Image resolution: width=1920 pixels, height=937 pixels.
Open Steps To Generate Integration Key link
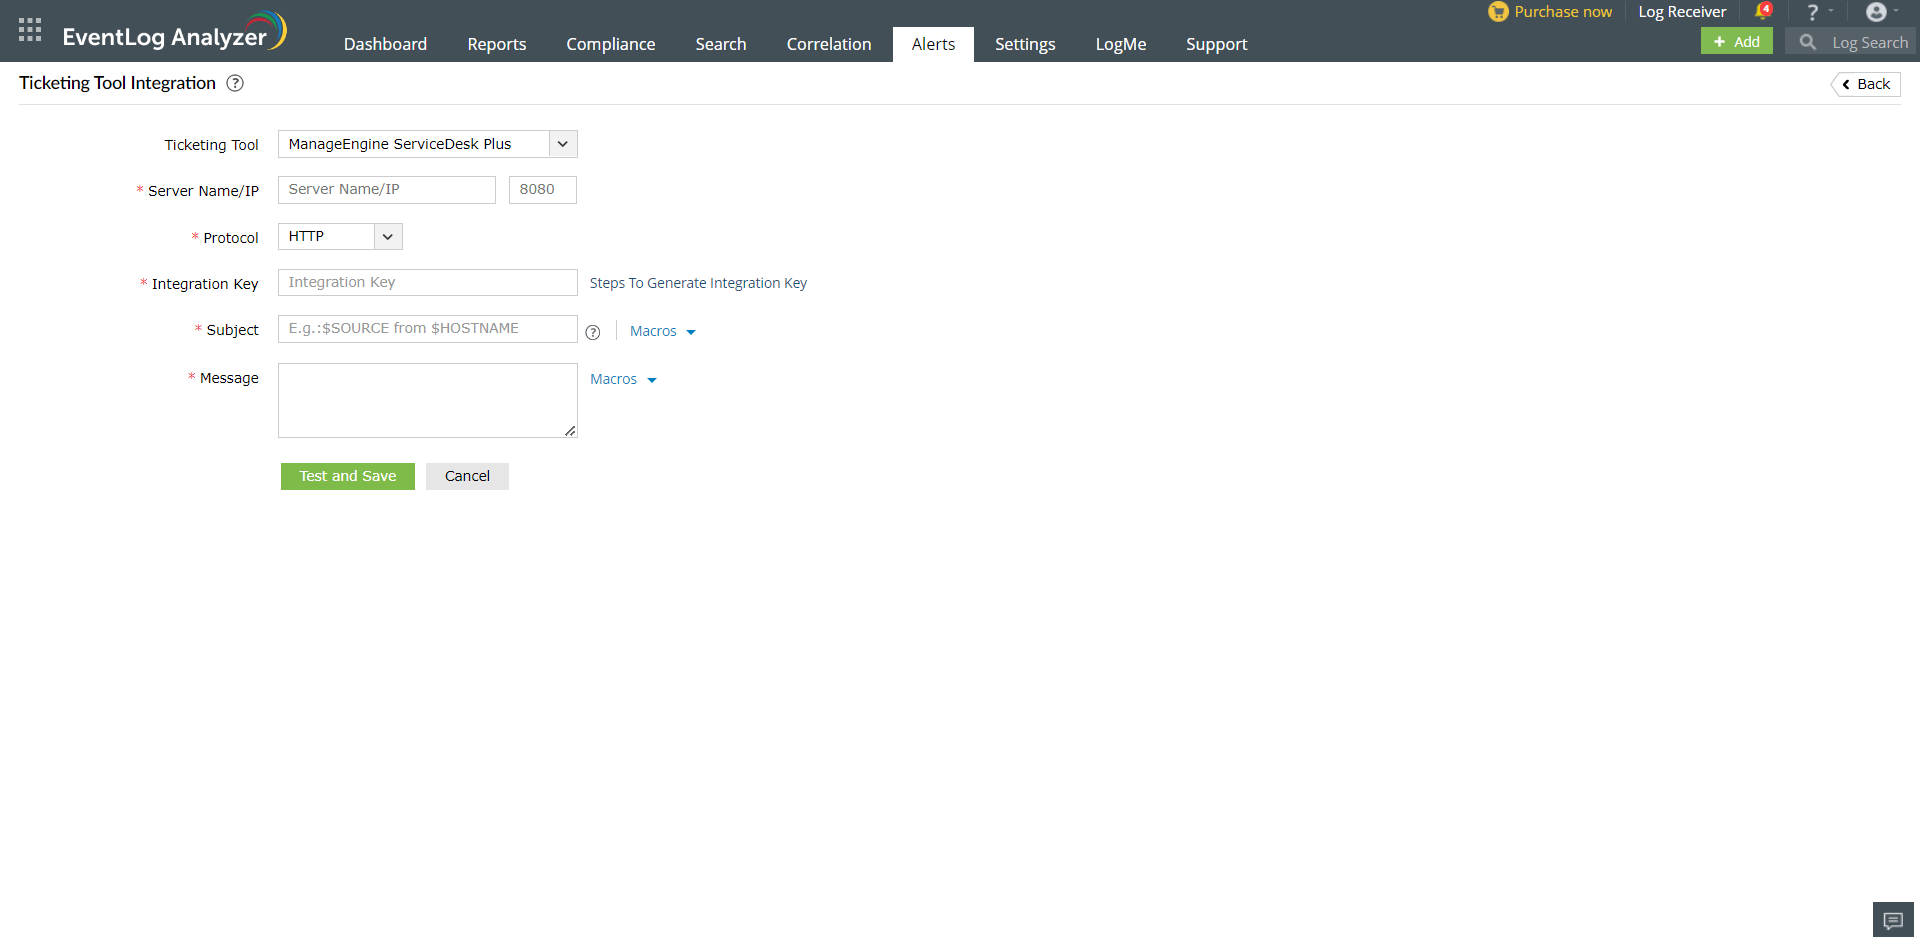click(698, 283)
